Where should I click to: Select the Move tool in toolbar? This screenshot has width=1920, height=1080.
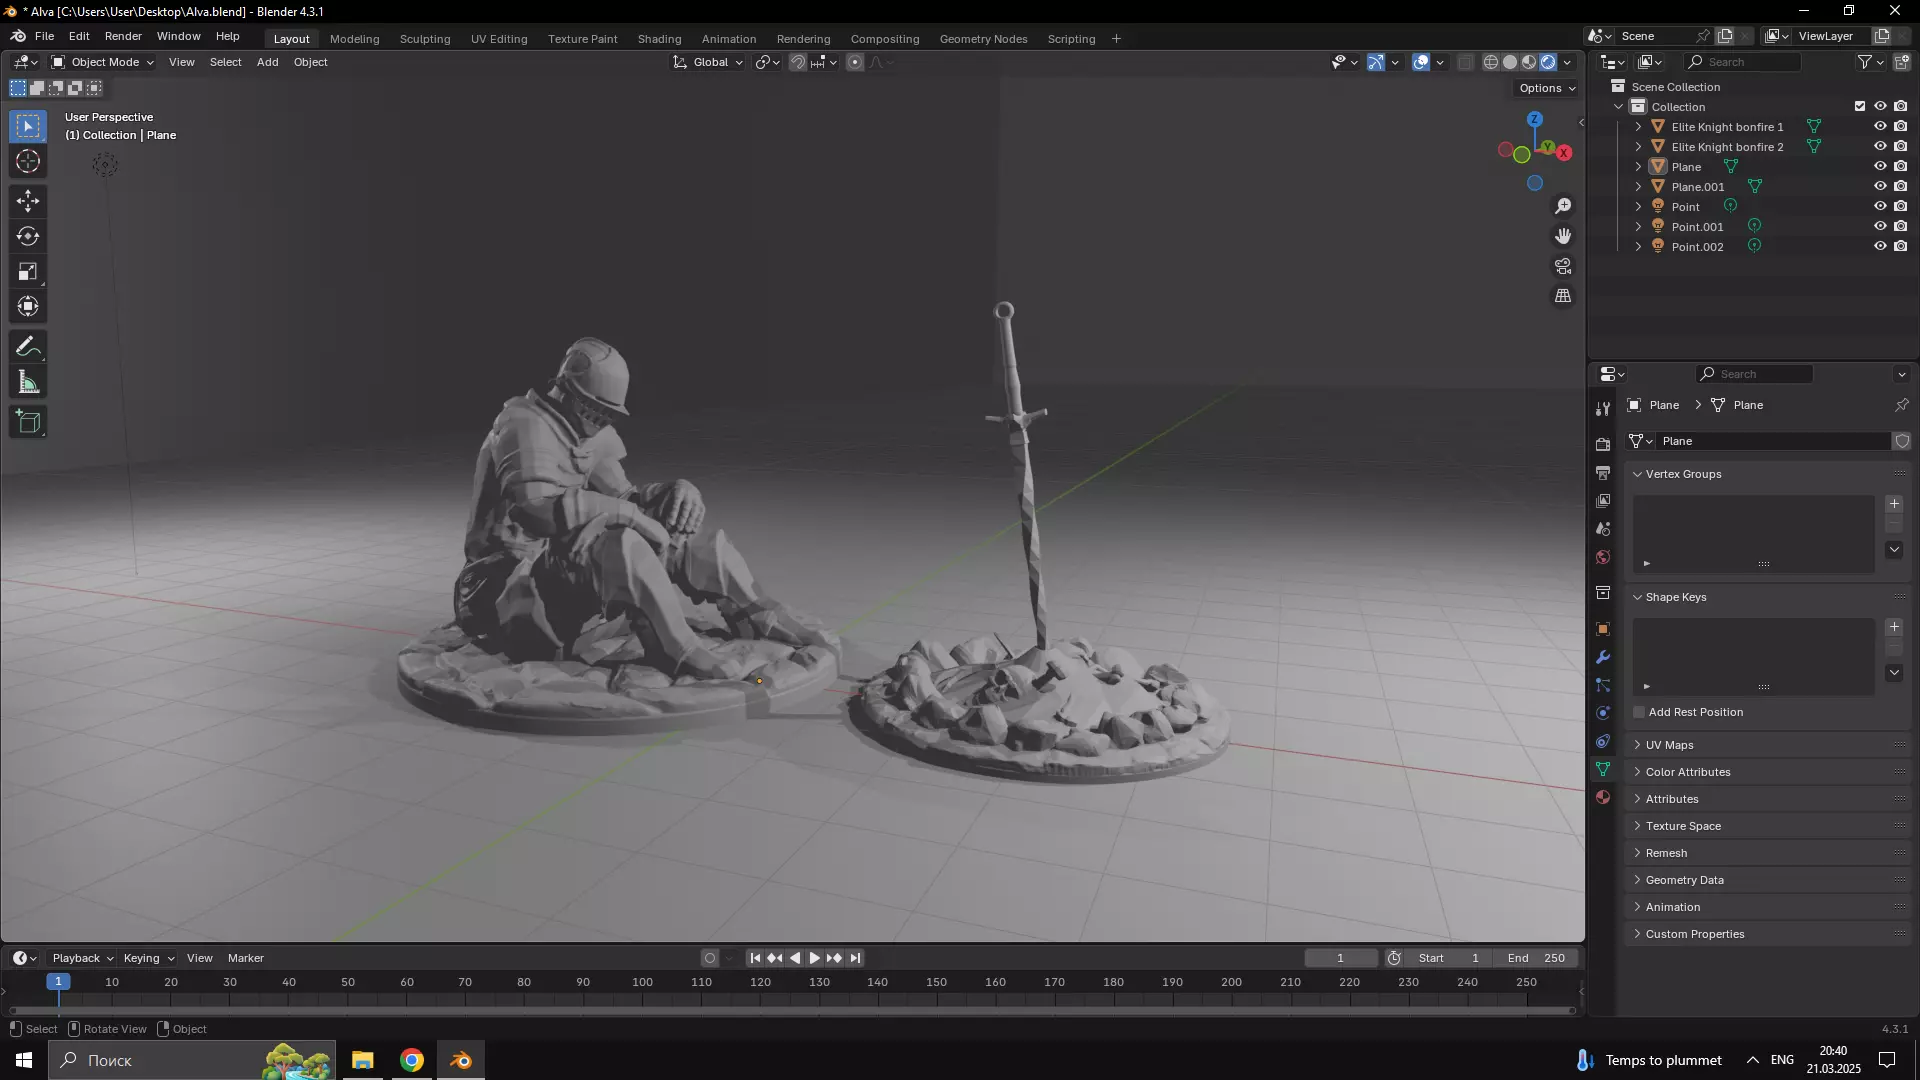tap(28, 201)
